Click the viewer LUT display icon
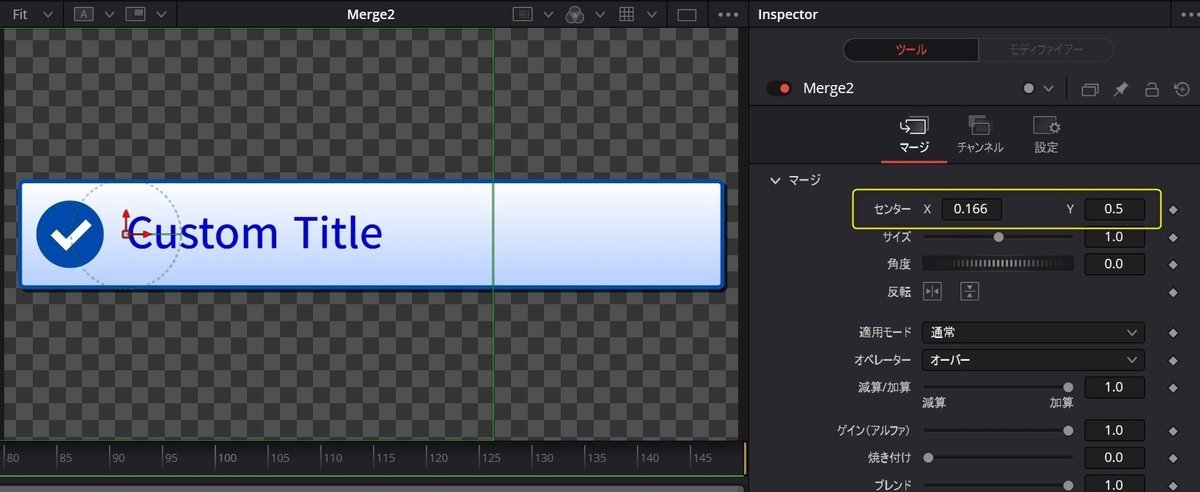Viewport: 1200px width, 492px height. coord(523,14)
